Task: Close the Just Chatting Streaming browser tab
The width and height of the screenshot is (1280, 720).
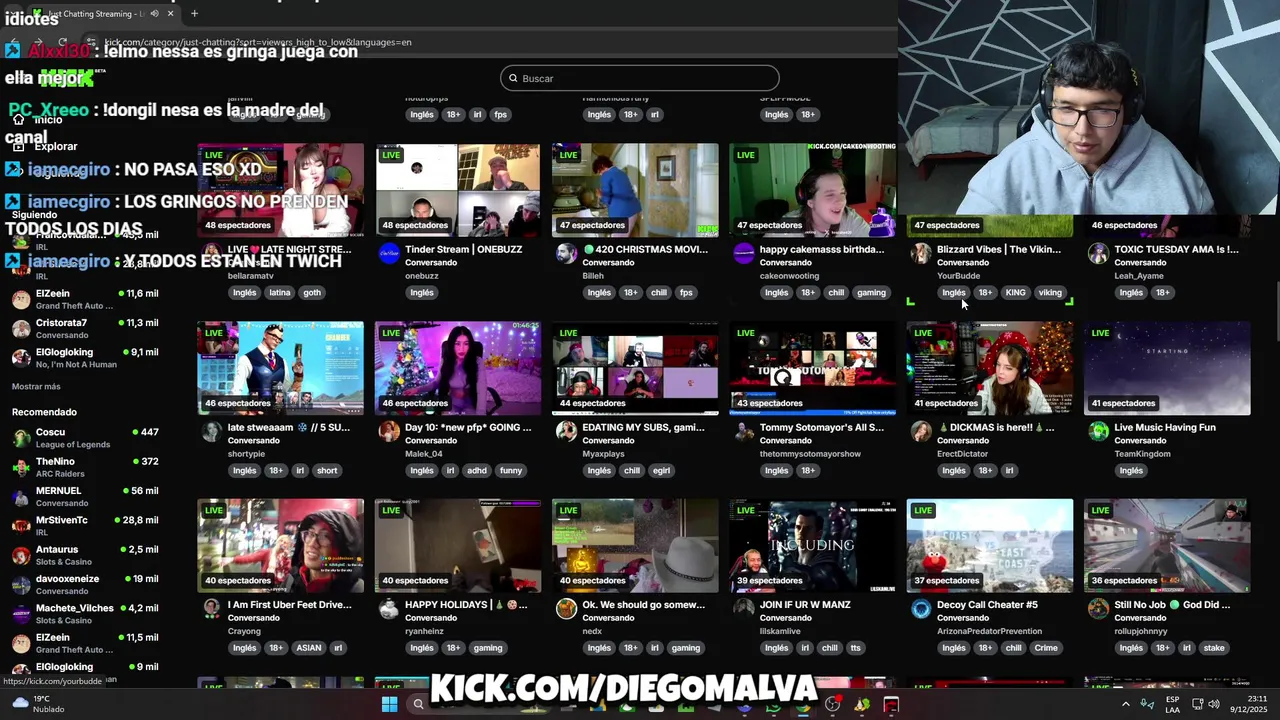Action: (x=170, y=14)
